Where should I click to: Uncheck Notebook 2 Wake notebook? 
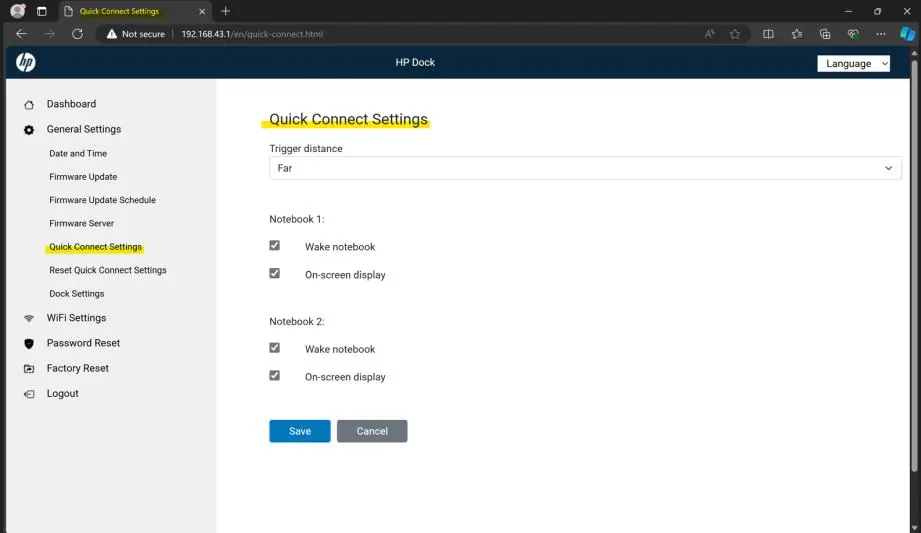(x=274, y=348)
